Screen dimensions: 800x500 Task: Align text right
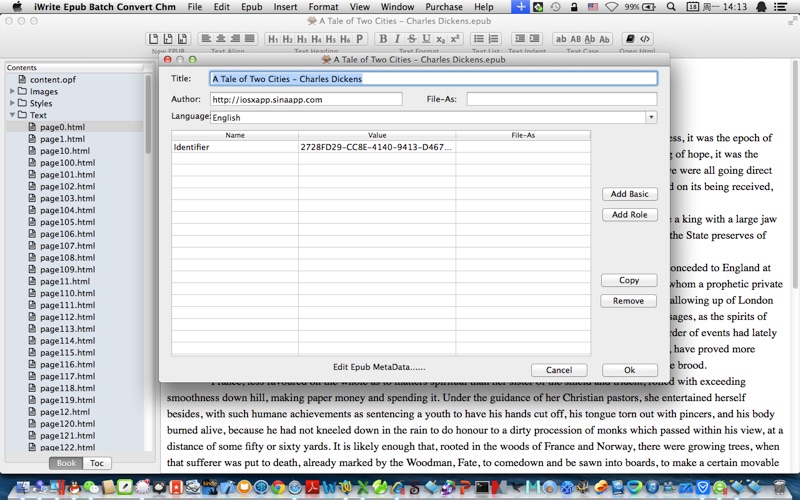click(235, 39)
